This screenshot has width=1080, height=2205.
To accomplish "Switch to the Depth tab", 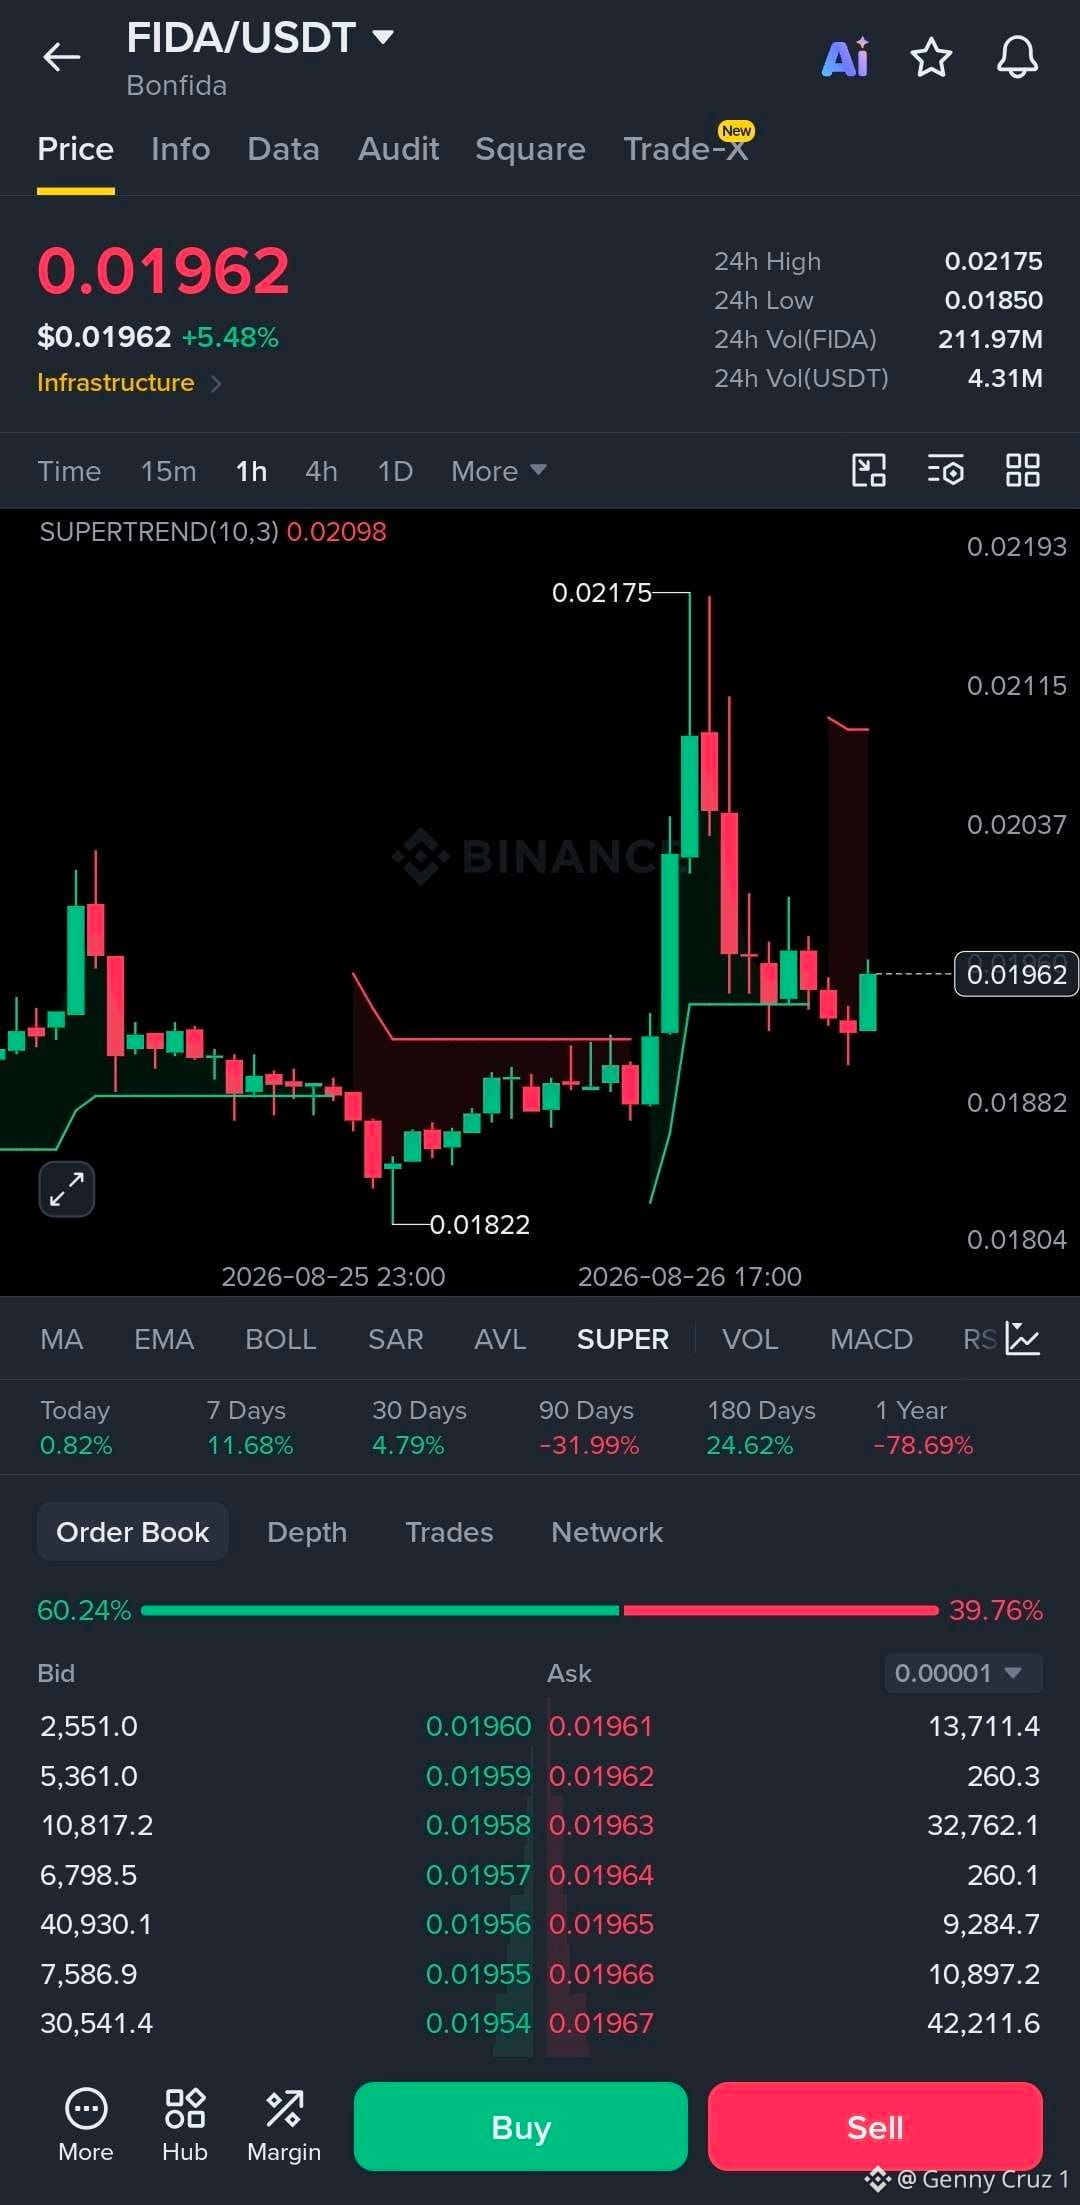I will pos(307,1532).
